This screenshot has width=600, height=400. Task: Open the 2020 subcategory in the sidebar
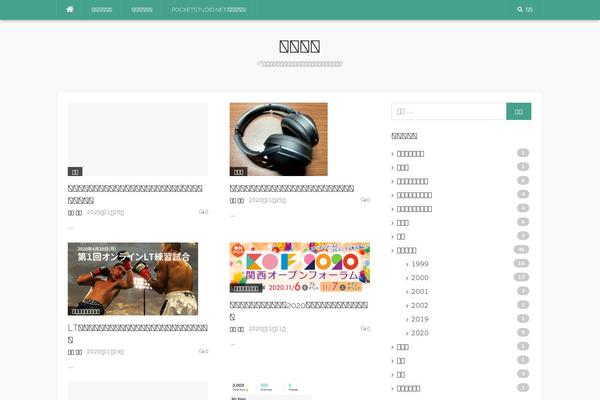(x=420, y=333)
